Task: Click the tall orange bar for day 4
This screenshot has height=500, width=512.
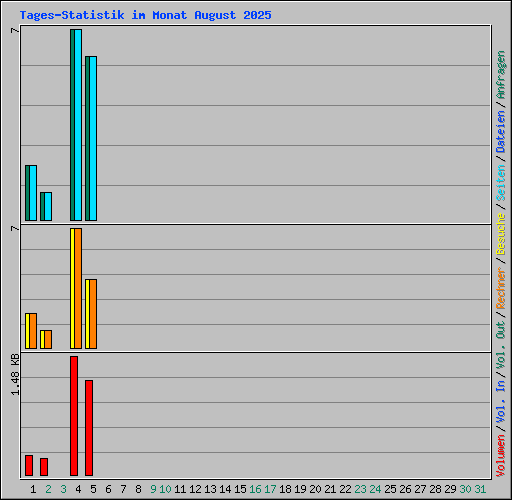Action: coord(78,289)
